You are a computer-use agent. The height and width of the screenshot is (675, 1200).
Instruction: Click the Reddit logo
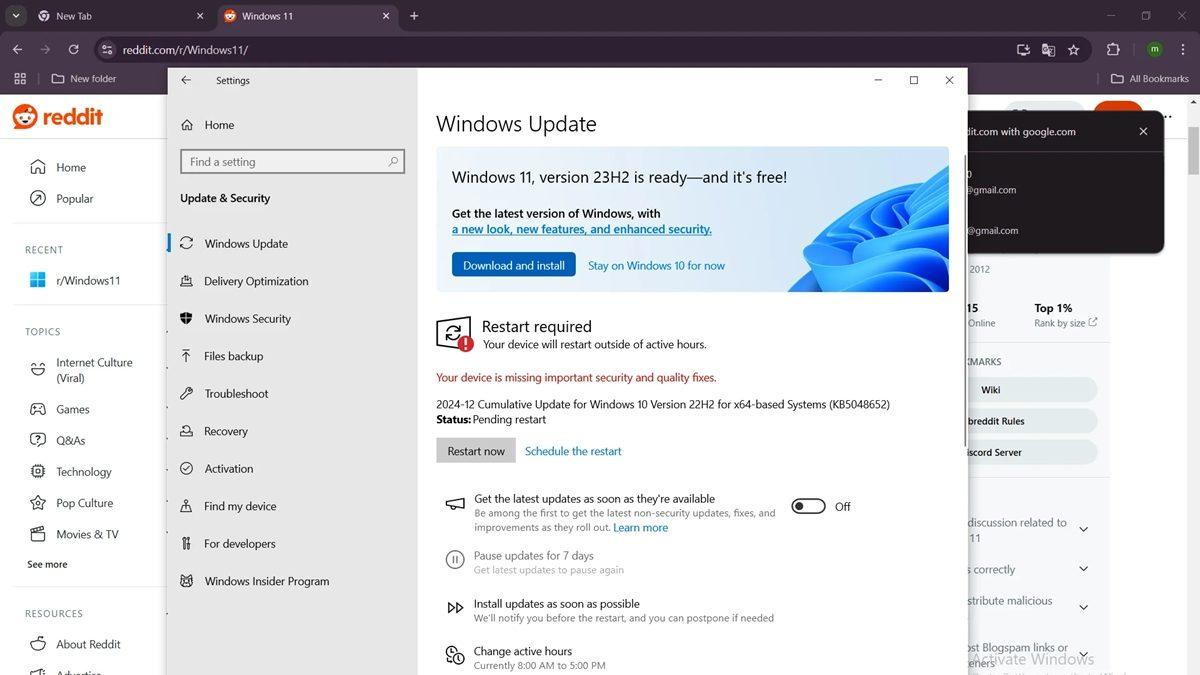(x=58, y=117)
